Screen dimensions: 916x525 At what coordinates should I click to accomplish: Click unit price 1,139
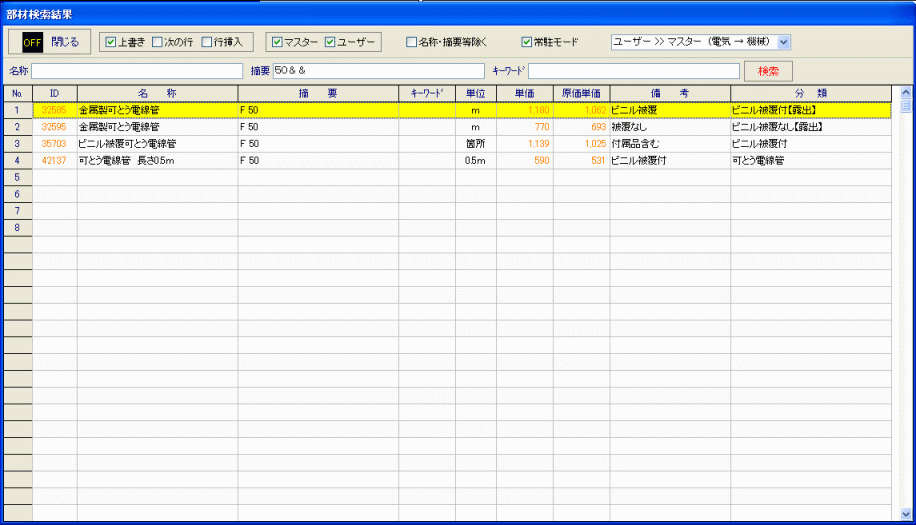click(x=525, y=144)
